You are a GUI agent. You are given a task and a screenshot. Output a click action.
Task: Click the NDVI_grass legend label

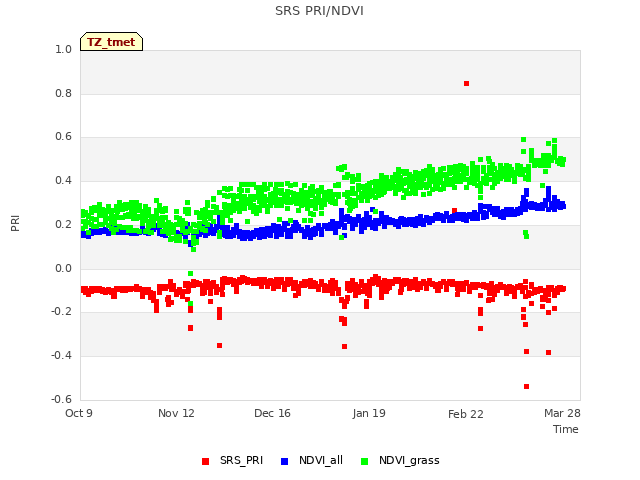[x=409, y=460]
